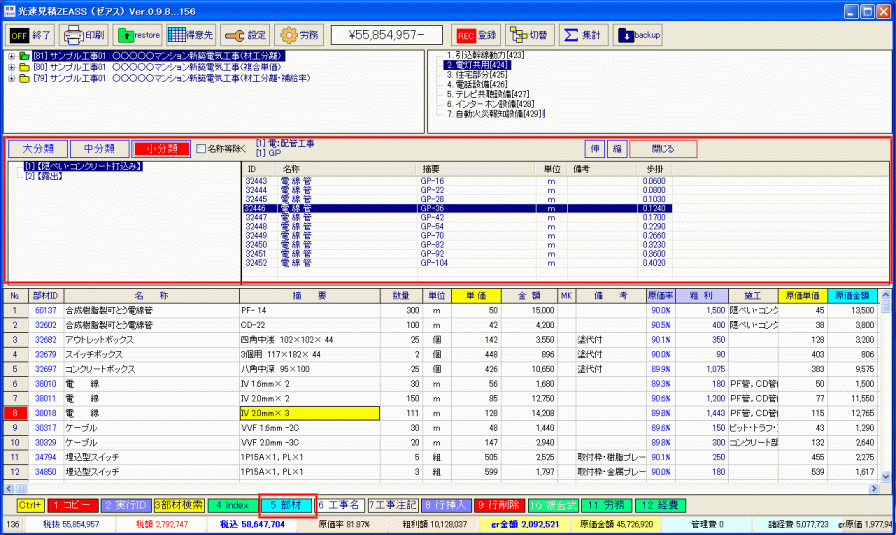Click the 縮 shrink button
Viewport: 896px width, 535px height.
[x=617, y=149]
